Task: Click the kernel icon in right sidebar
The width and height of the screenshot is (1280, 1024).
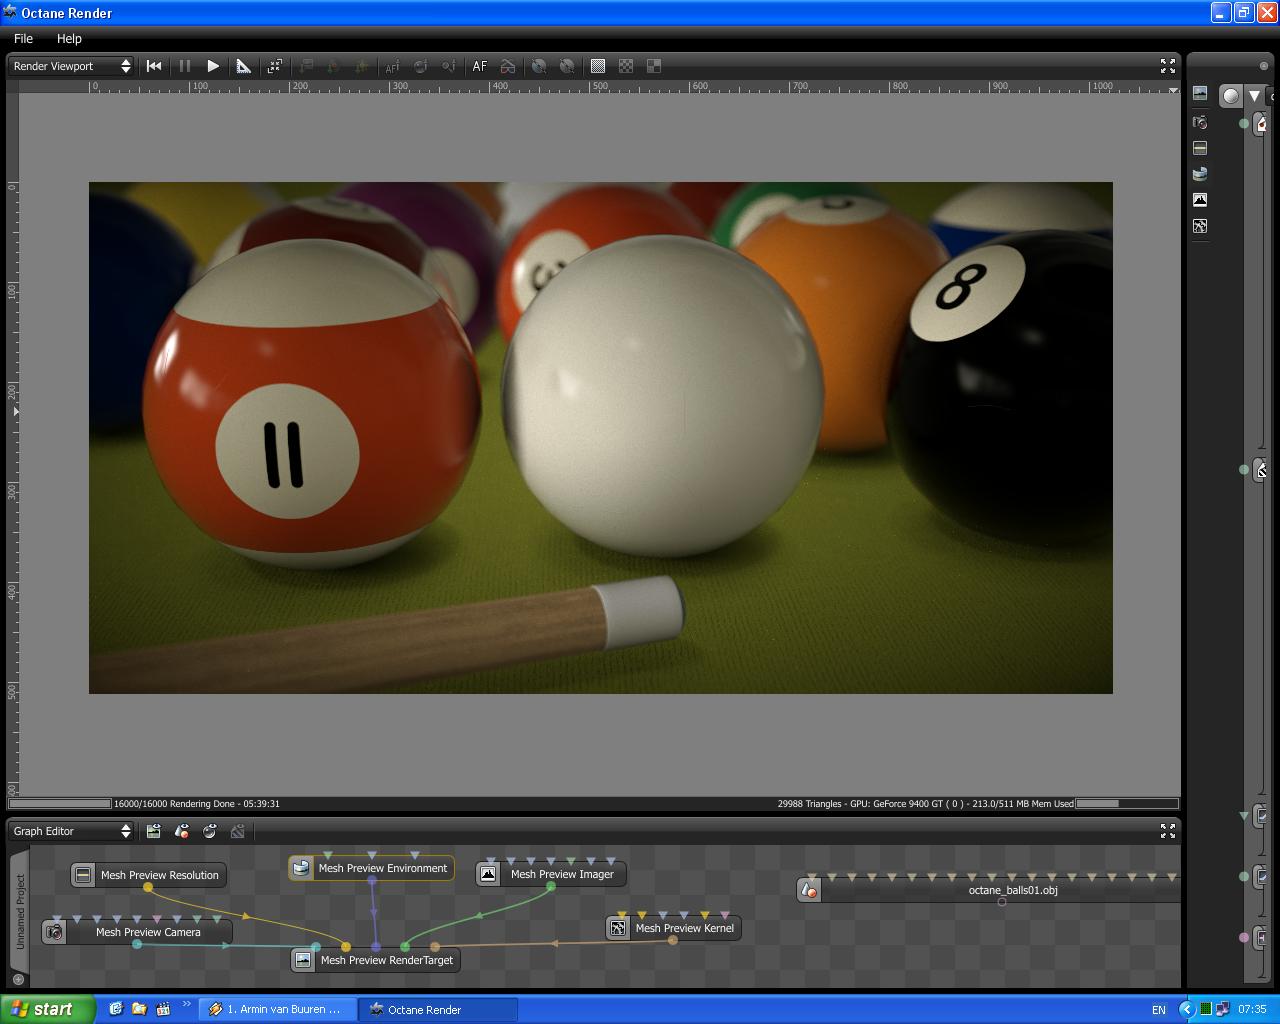Action: tap(1200, 226)
